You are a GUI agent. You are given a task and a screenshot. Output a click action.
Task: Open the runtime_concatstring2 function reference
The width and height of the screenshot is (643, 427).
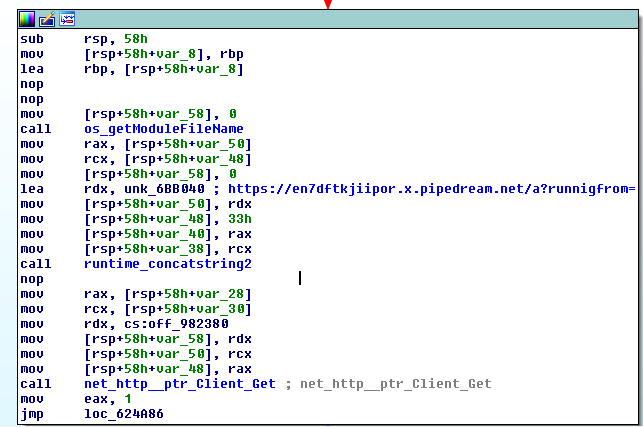(168, 264)
